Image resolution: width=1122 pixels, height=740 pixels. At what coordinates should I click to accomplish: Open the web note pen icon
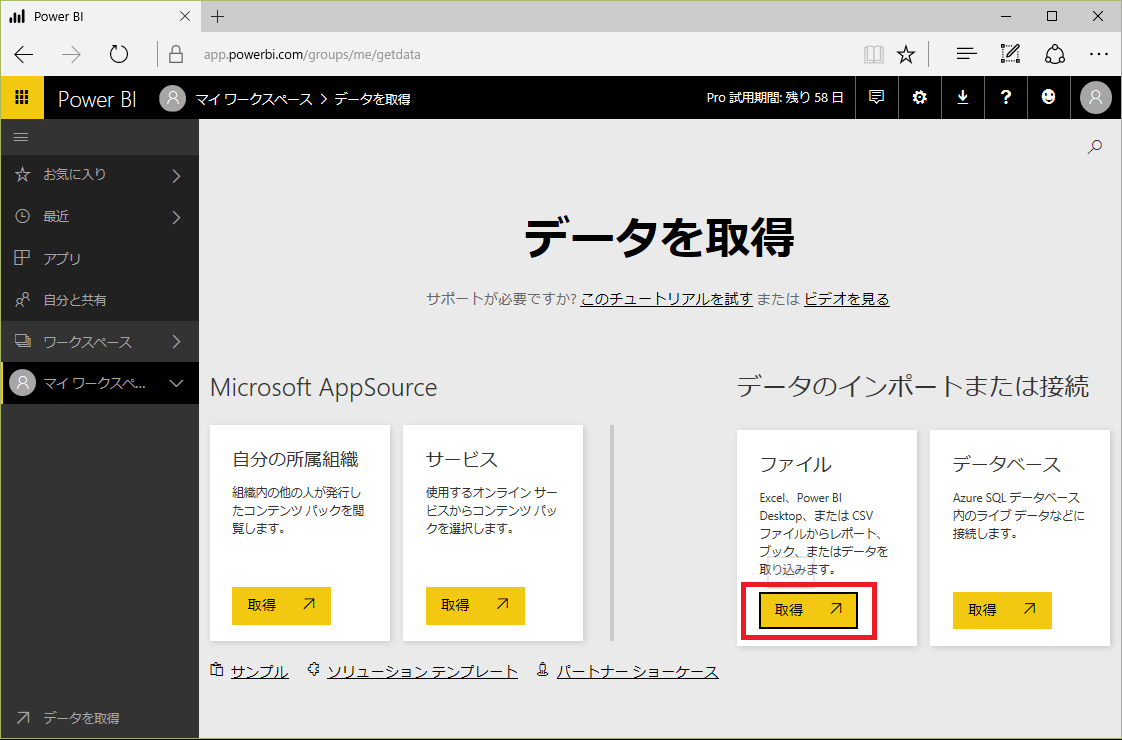[x=1010, y=54]
